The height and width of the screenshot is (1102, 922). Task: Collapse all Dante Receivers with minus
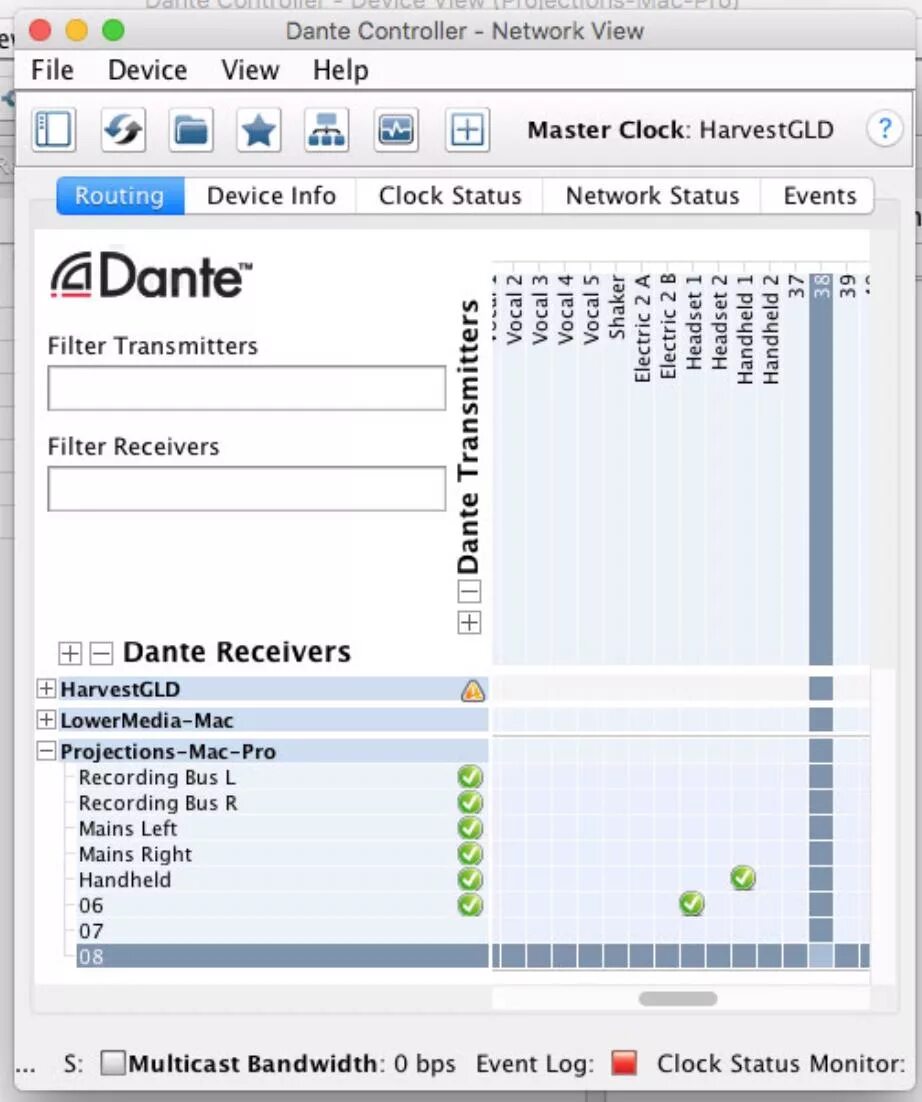point(101,653)
